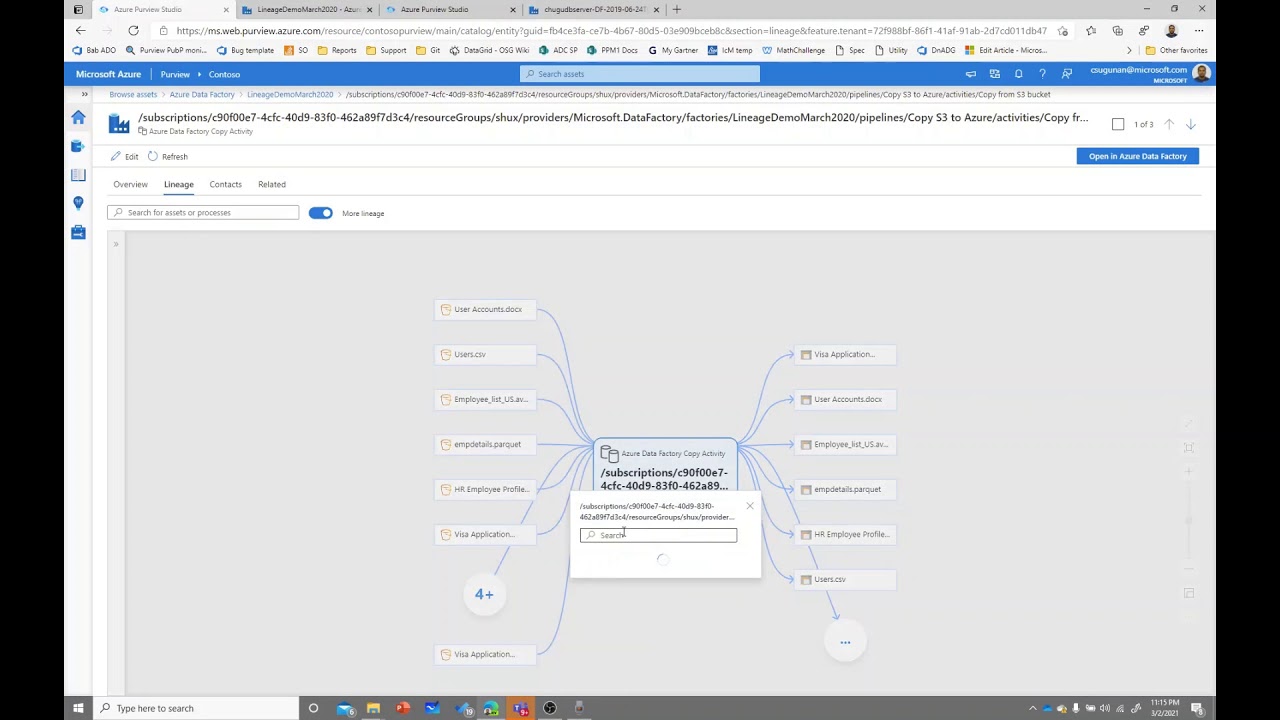Image resolution: width=1280 pixels, height=720 pixels.
Task: Click the Edit pencil button
Action: 125,156
